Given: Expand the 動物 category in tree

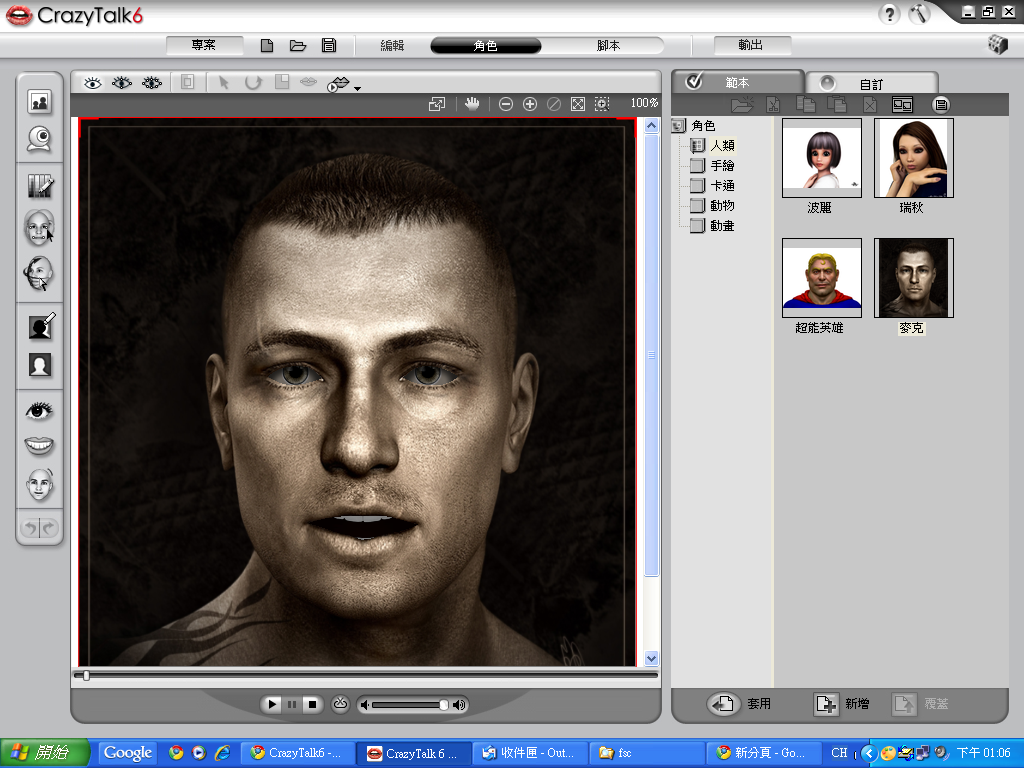Looking at the screenshot, I should coord(722,206).
